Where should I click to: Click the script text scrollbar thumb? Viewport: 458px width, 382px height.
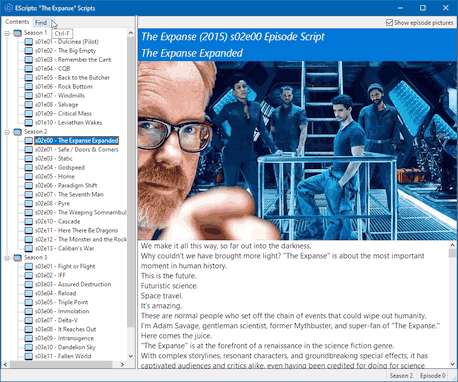pos(452,253)
